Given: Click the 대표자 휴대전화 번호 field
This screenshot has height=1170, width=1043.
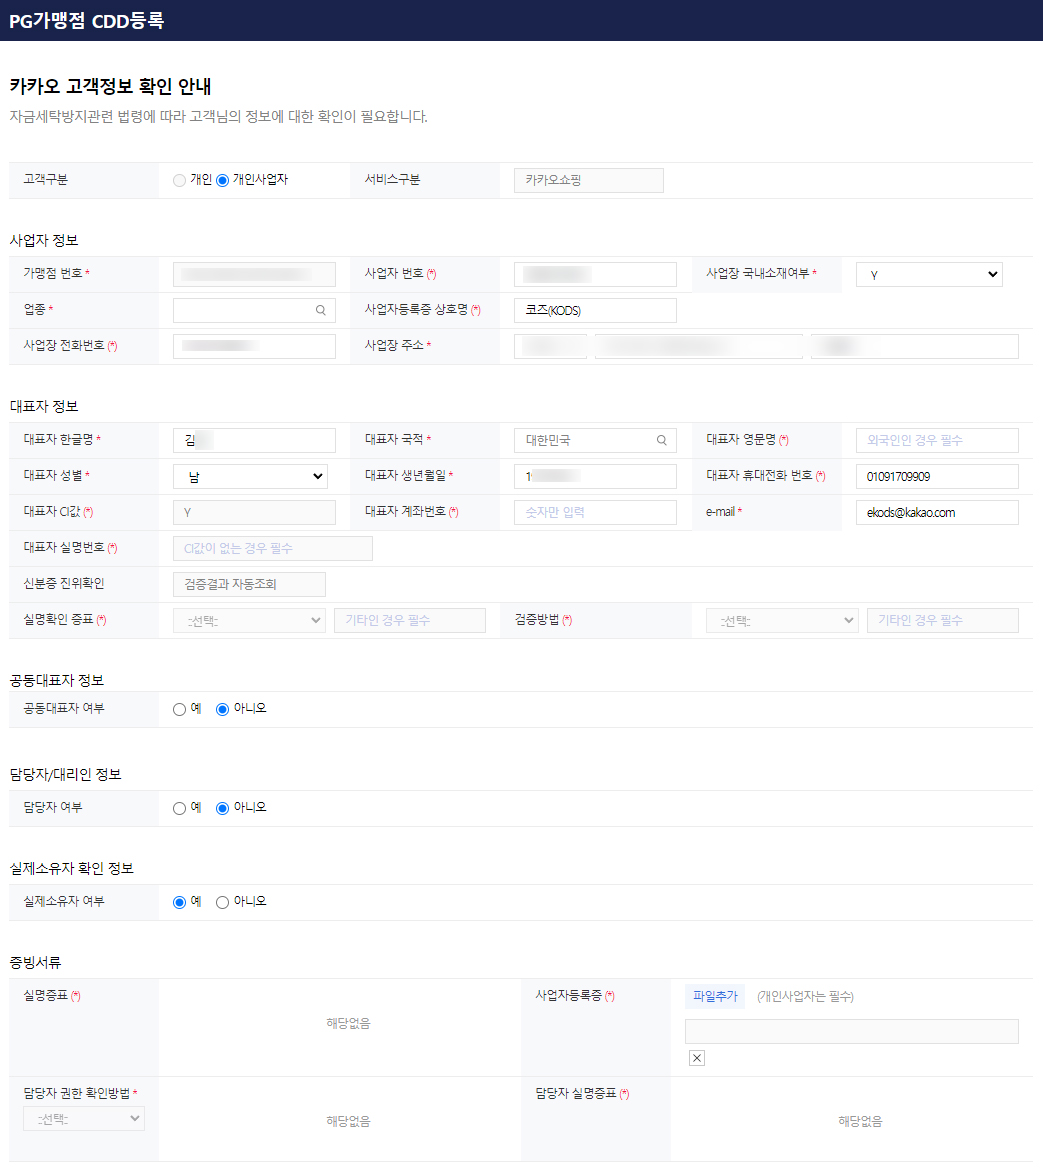Looking at the screenshot, I should [x=937, y=476].
